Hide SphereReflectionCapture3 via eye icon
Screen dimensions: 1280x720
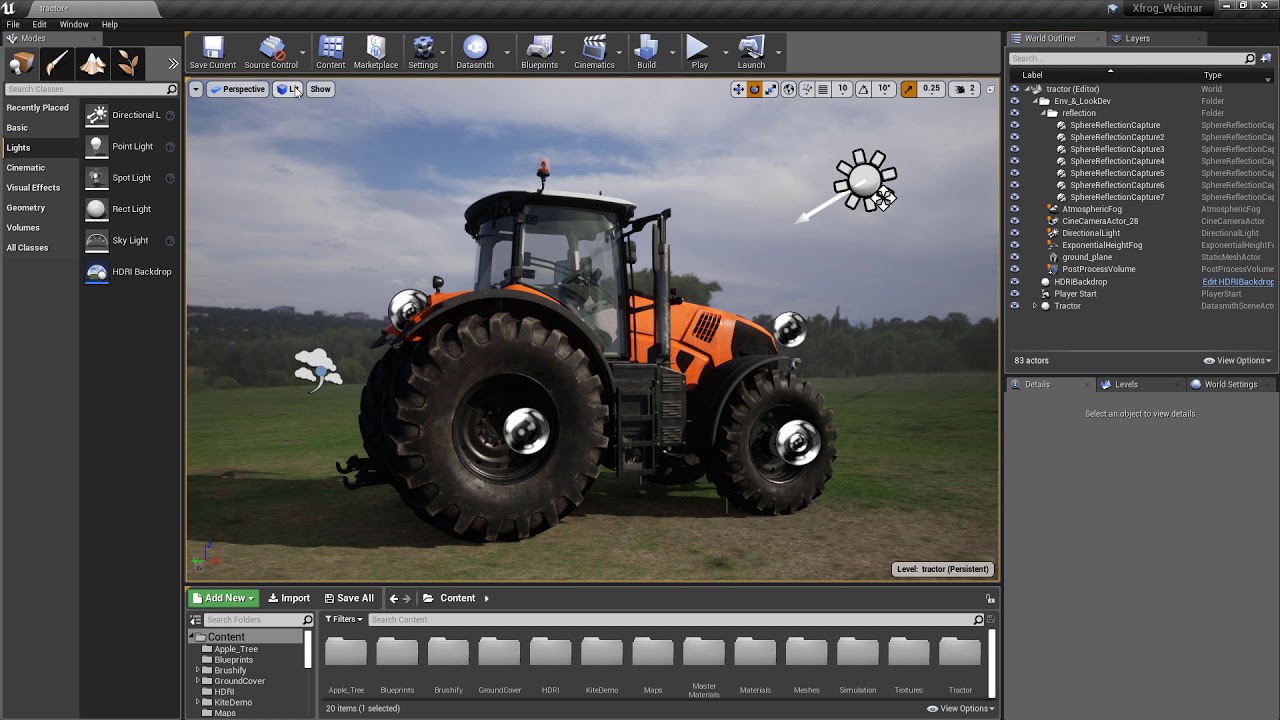1014,149
